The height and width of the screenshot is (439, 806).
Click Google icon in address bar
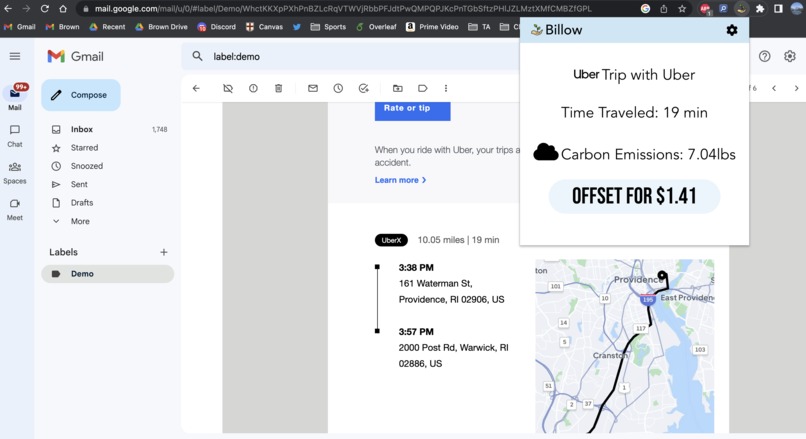(x=645, y=9)
